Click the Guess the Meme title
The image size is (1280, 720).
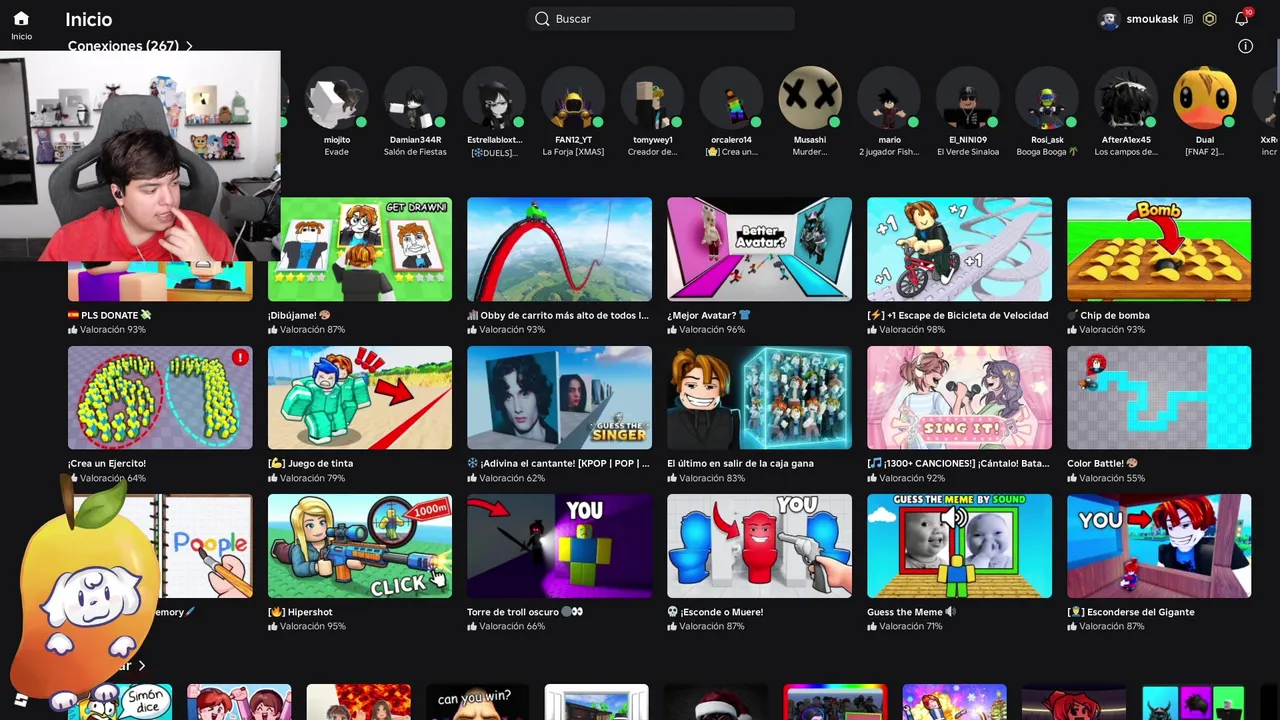pyautogui.click(x=912, y=612)
